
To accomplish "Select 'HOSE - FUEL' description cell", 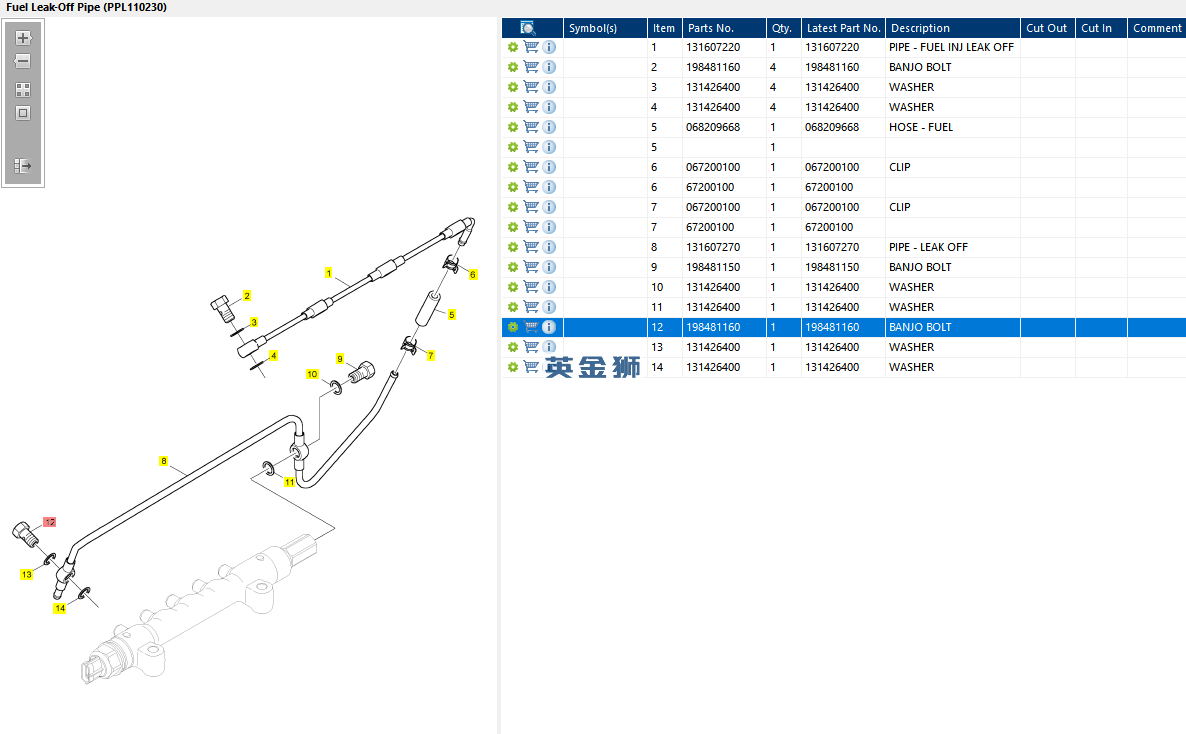I will pyautogui.click(x=953, y=127).
